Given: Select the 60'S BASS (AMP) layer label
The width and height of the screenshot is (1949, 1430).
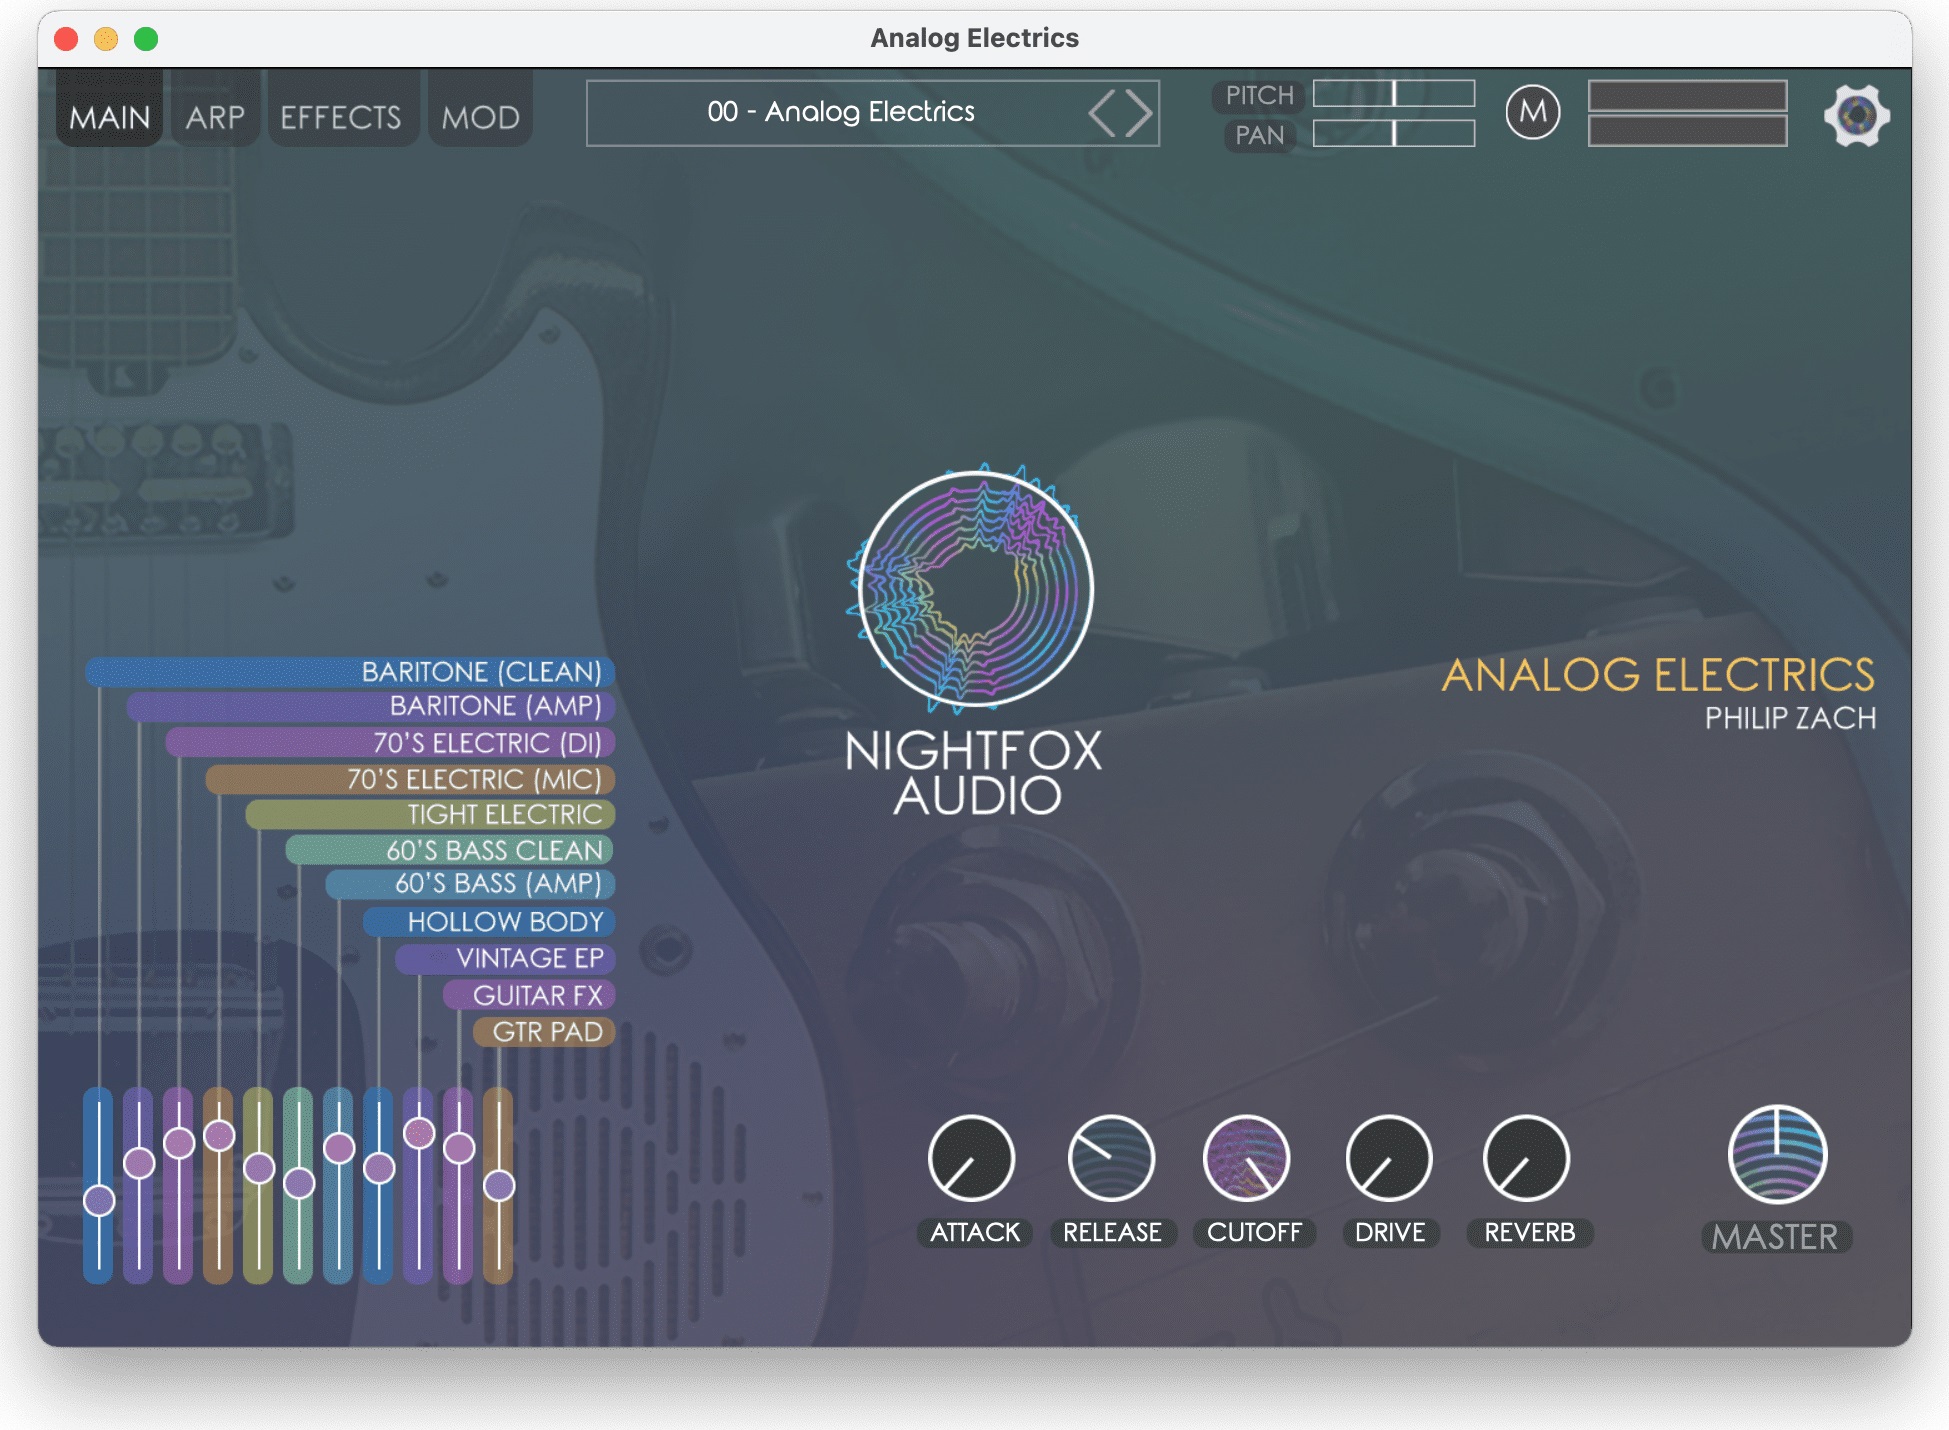Looking at the screenshot, I should pyautogui.click(x=470, y=884).
